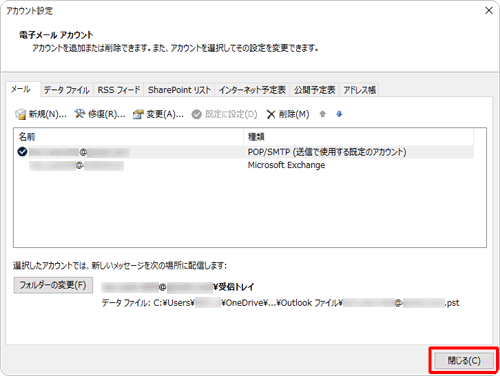Viewport: 500px width, 376px height.
Task: Select the POP/SMTP default account row
Action: pos(244,152)
